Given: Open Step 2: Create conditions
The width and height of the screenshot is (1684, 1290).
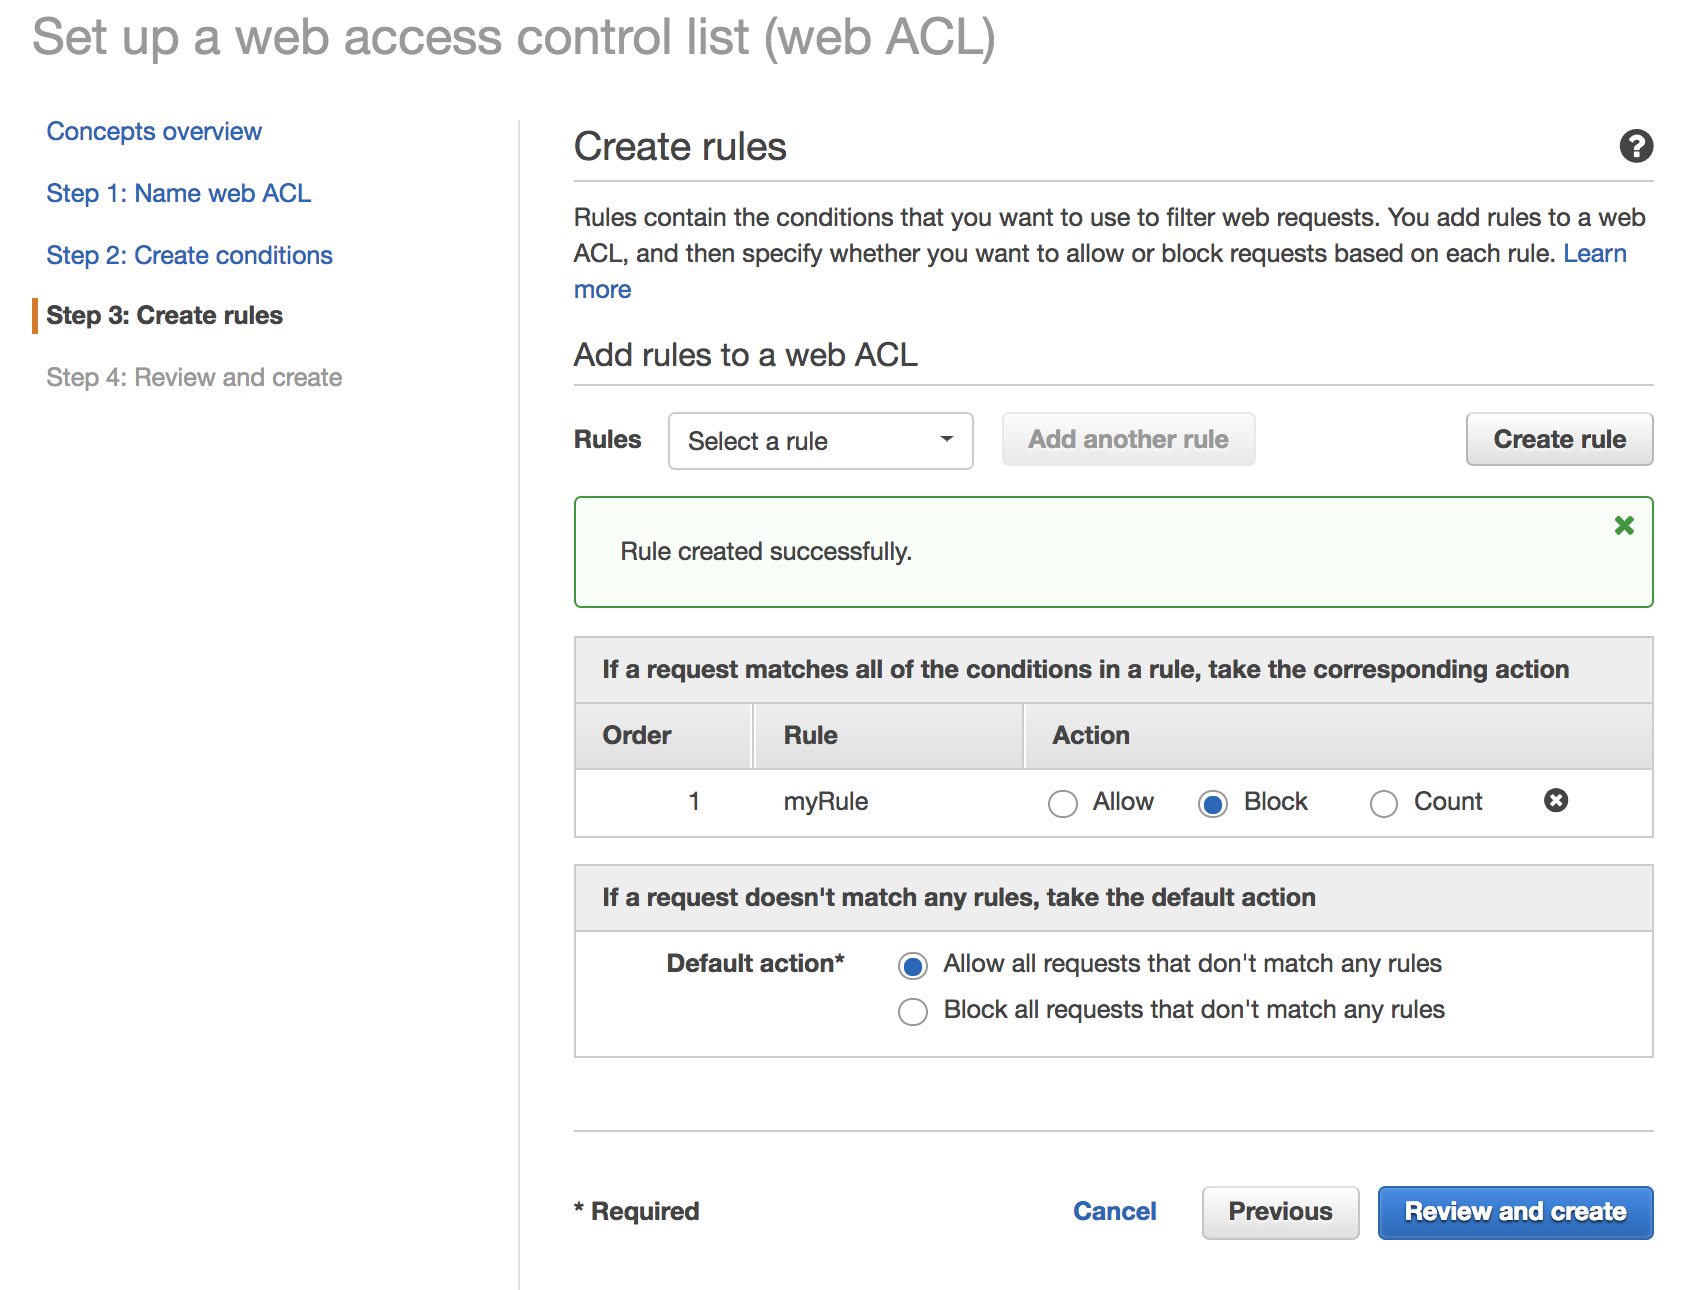Looking at the screenshot, I should [x=190, y=255].
